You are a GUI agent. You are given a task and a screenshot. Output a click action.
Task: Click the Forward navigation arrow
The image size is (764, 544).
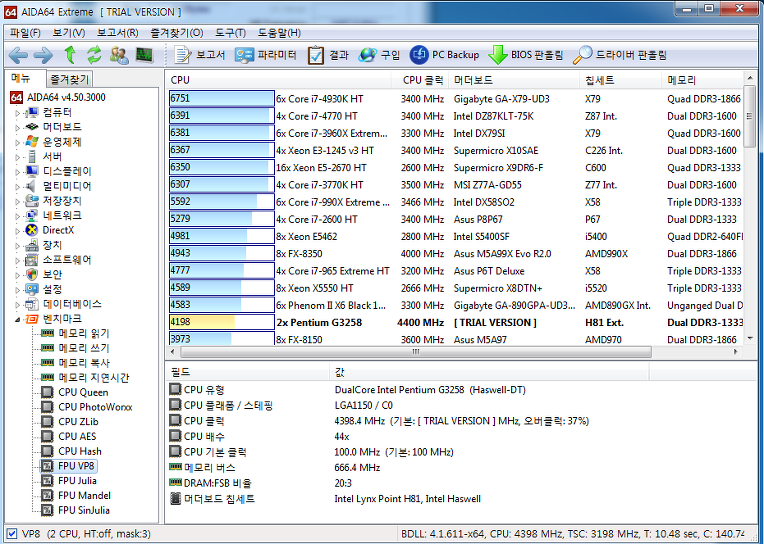tap(43, 55)
